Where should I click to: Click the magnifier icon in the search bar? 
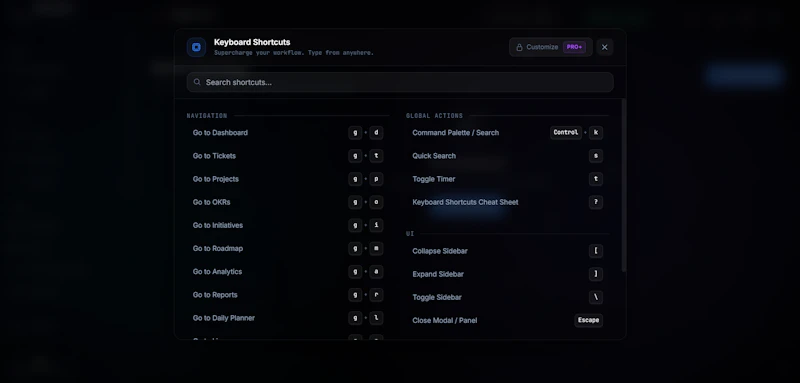[197, 82]
